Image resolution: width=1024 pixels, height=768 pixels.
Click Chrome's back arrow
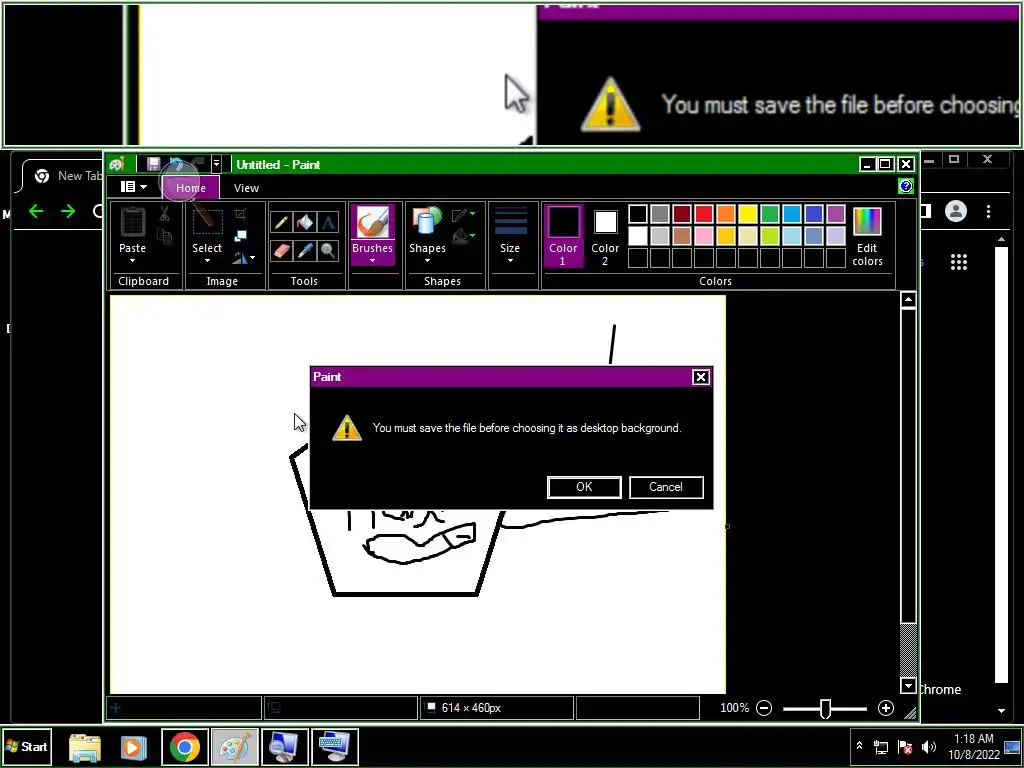pyautogui.click(x=36, y=211)
